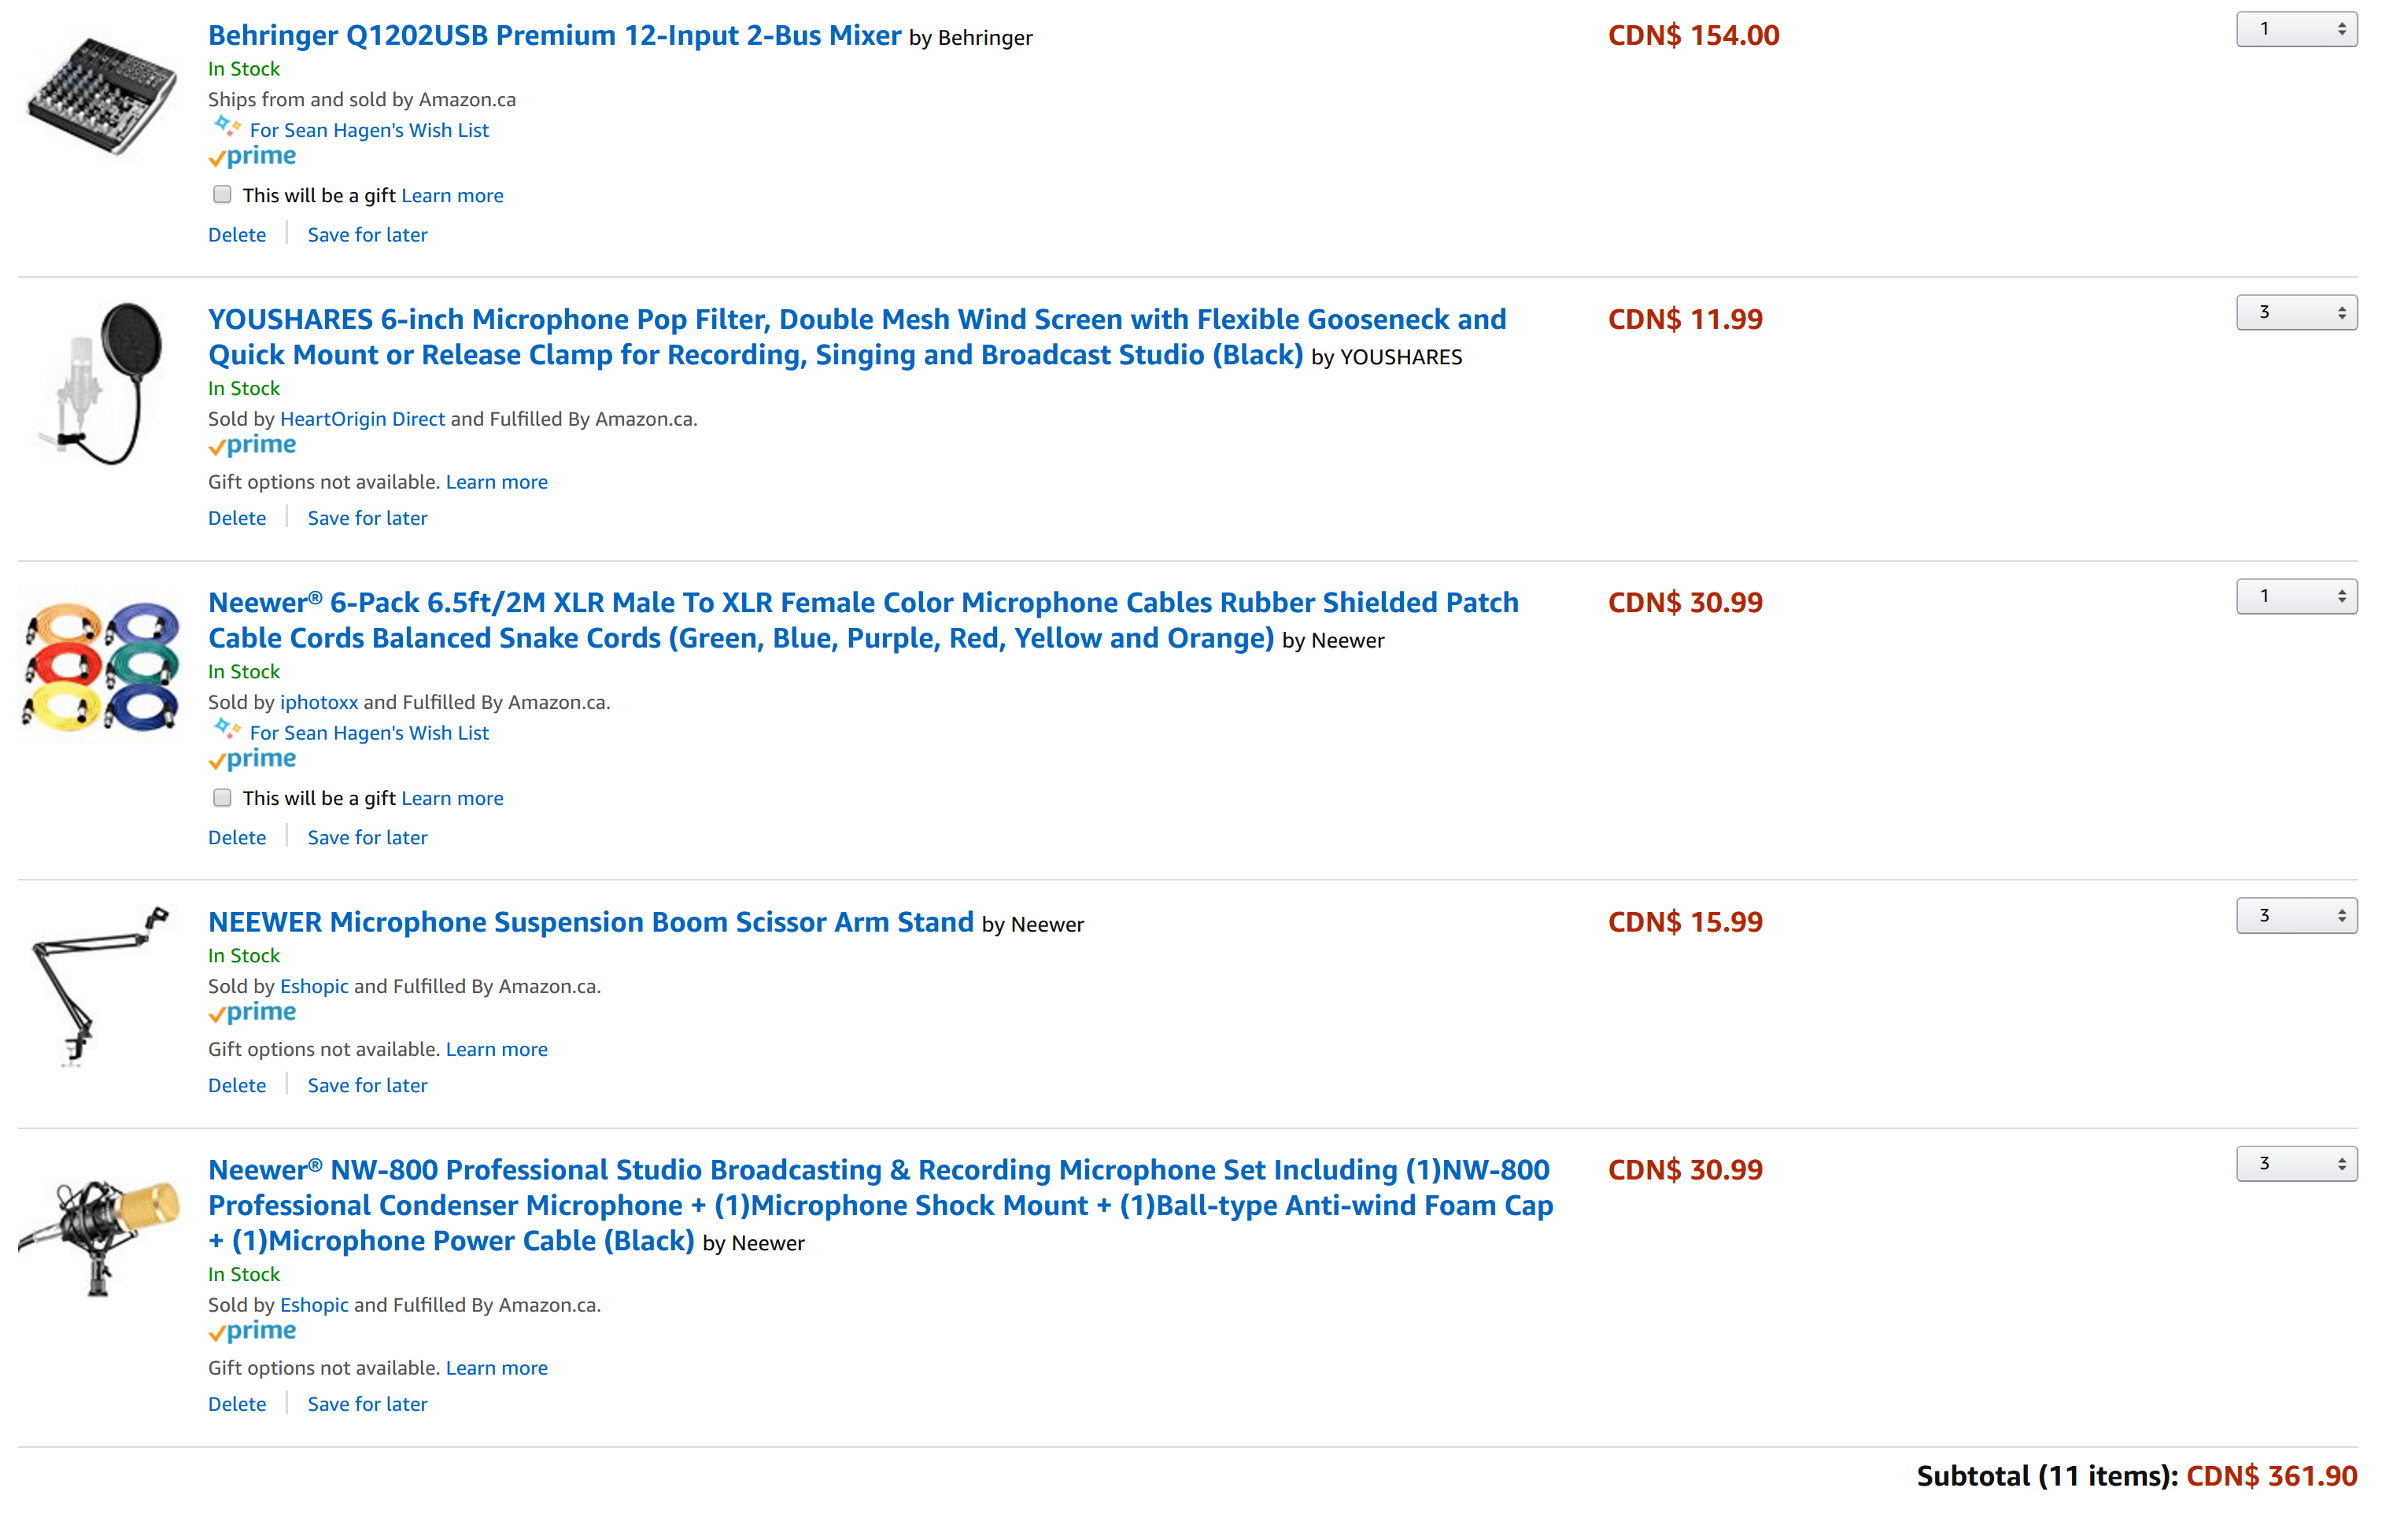This screenshot has width=2408, height=1521.
Task: Check the gift box for Behringer mixer
Action: tap(222, 195)
